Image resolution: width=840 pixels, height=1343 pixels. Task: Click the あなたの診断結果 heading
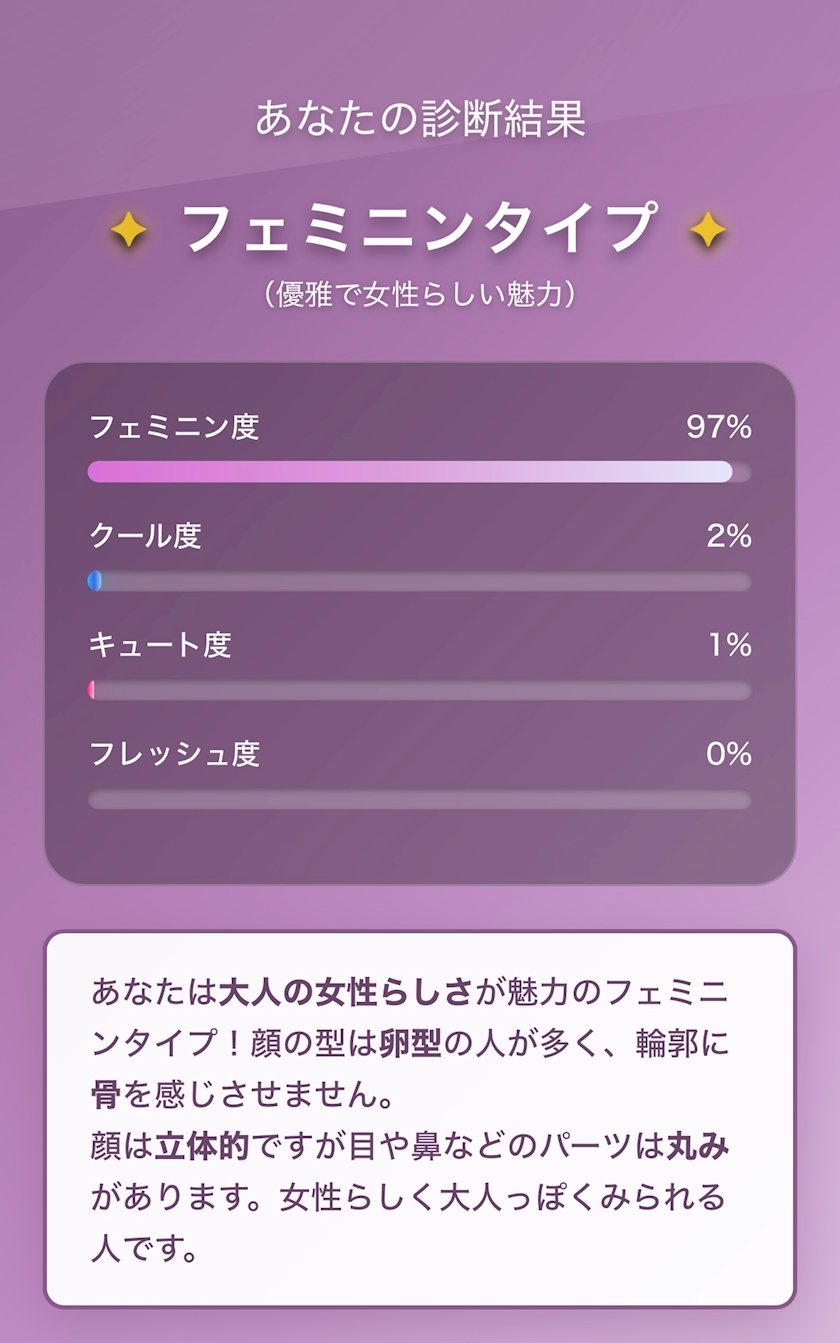tap(420, 119)
